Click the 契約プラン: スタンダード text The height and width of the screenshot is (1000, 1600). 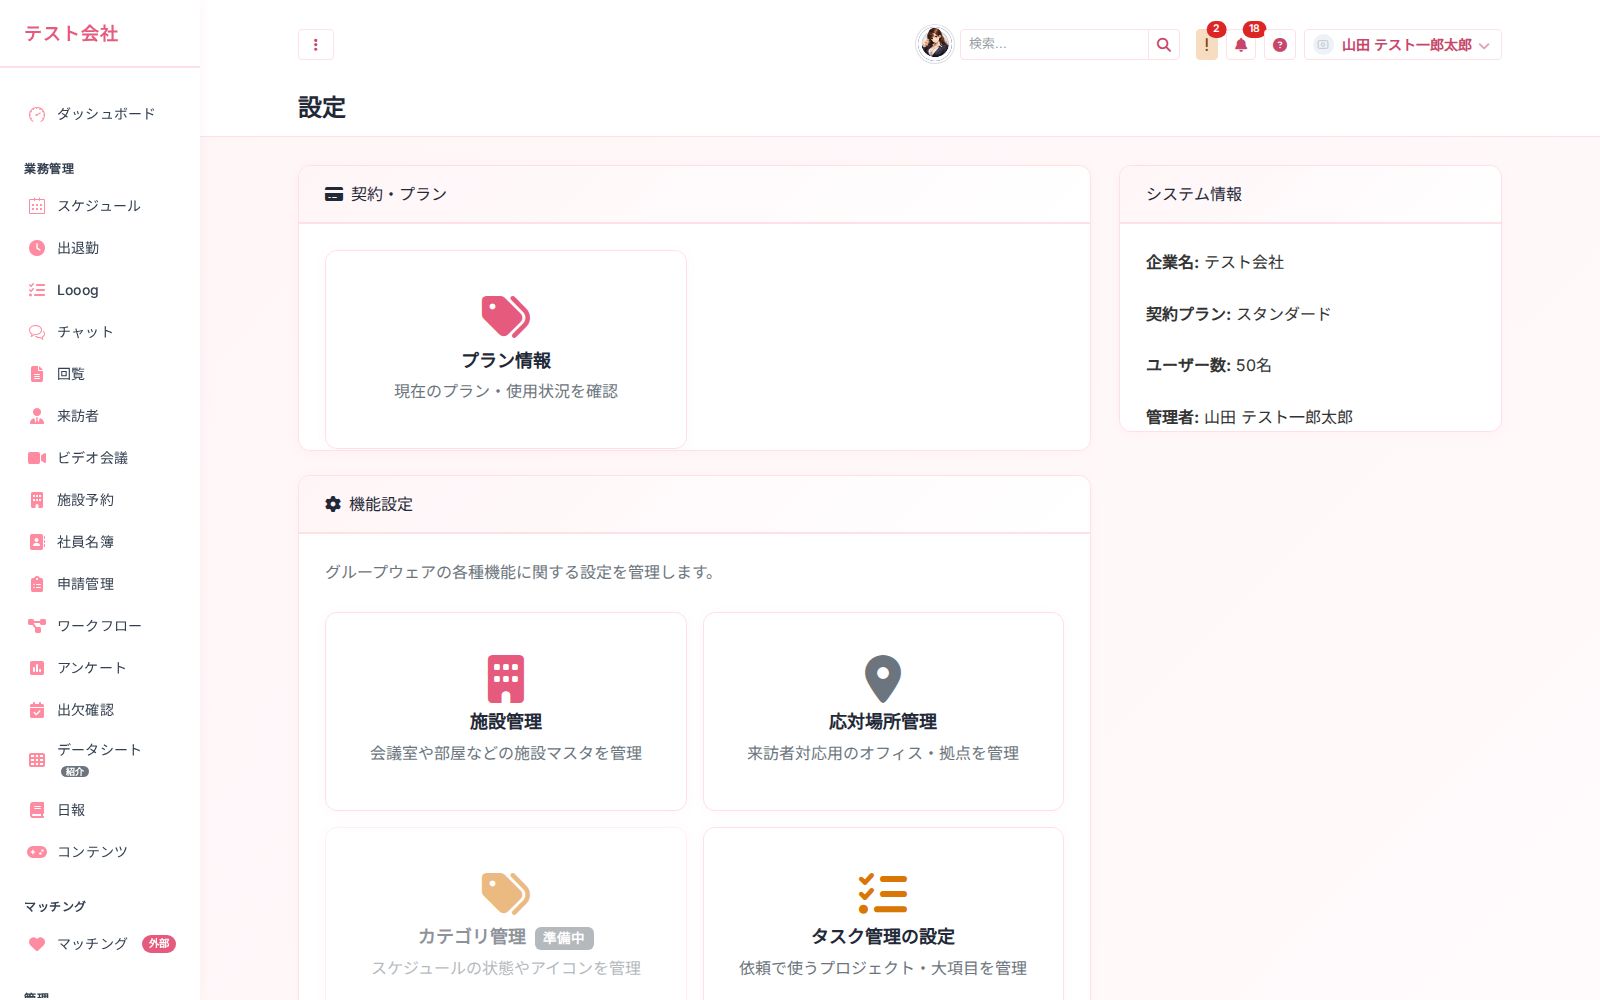tap(1238, 314)
